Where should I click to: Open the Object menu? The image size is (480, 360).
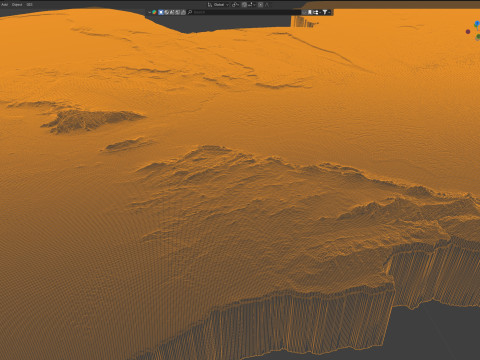tap(17, 5)
